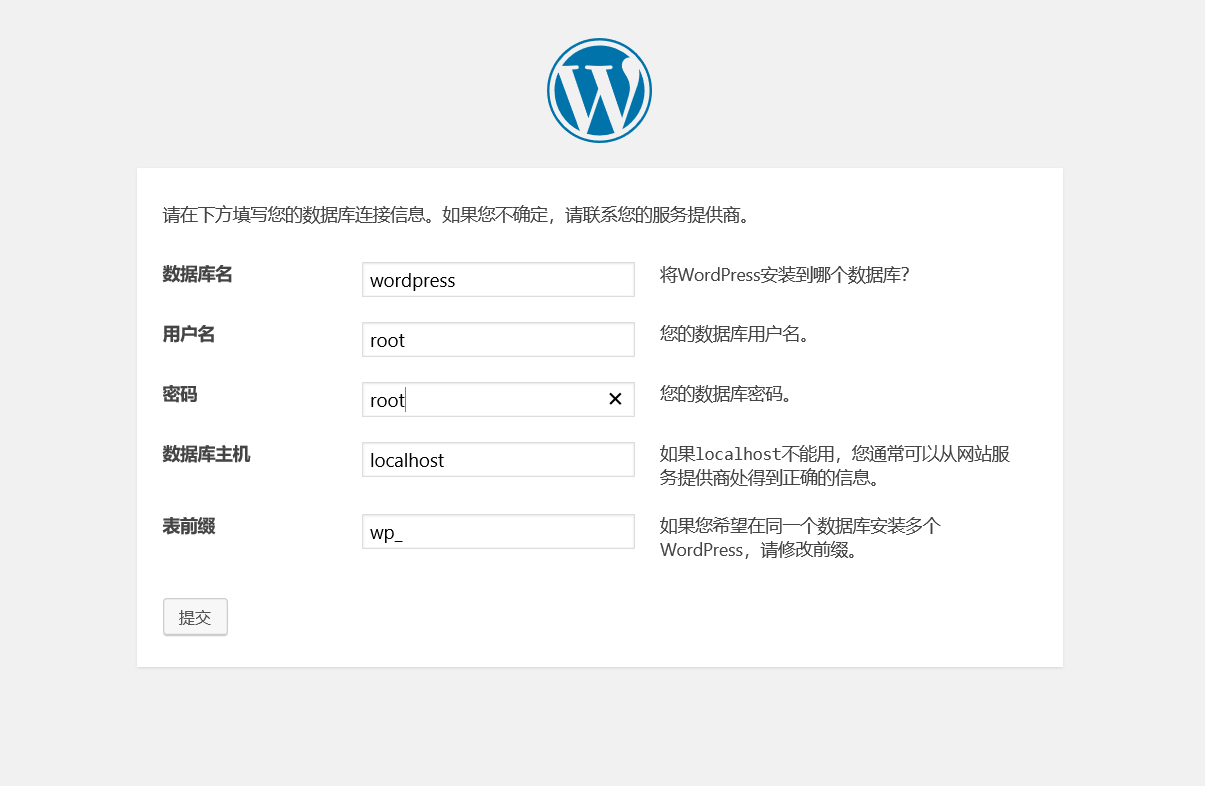This screenshot has width=1205, height=786.
Task: Click the 密码 label
Action: [x=180, y=394]
